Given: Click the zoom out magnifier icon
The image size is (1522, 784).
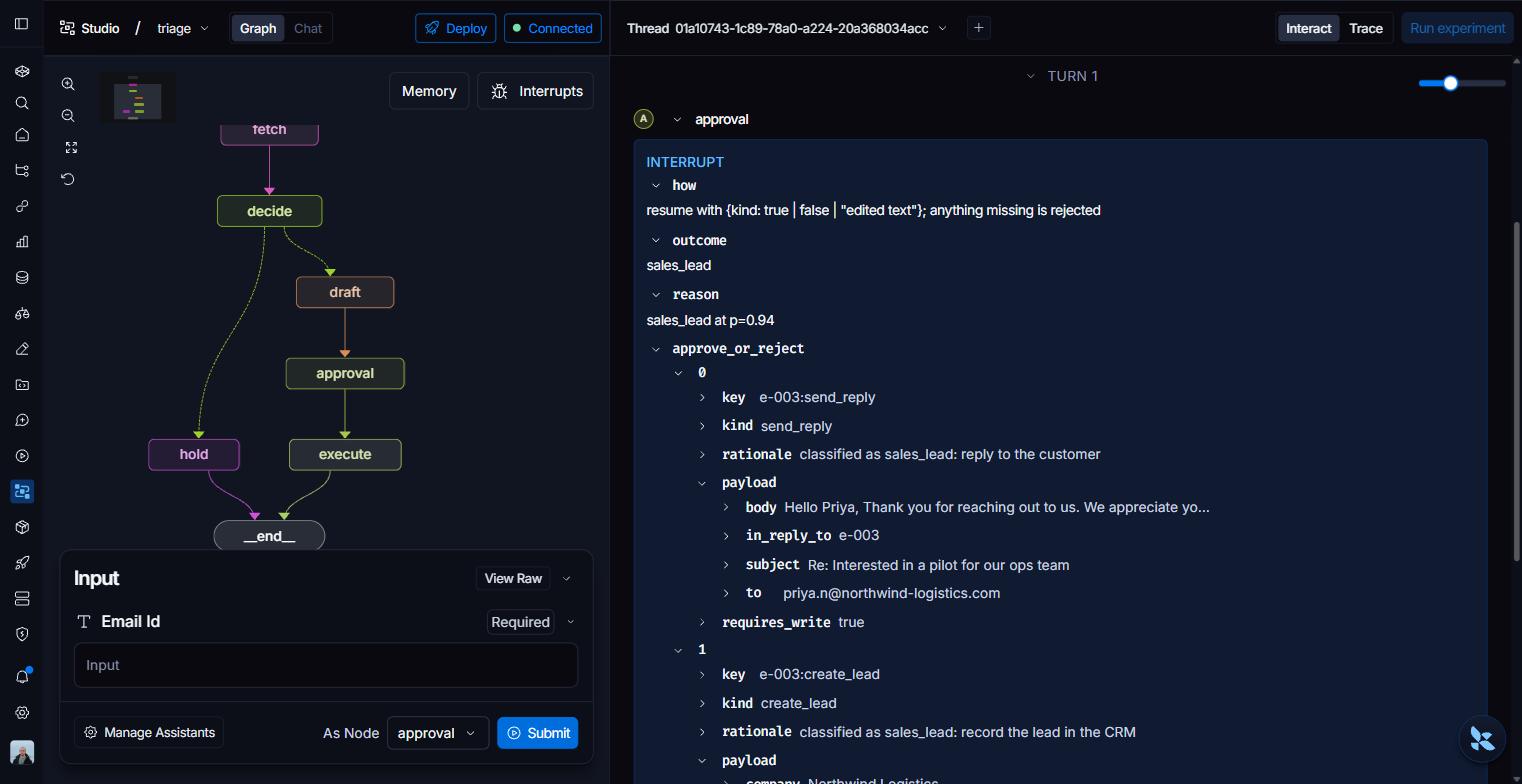Looking at the screenshot, I should click(68, 116).
